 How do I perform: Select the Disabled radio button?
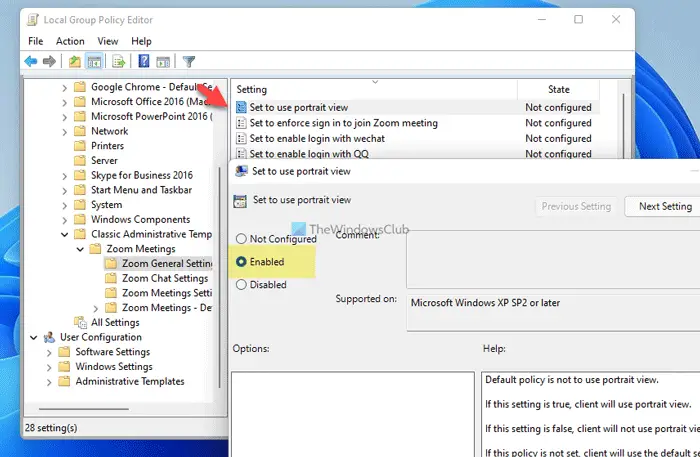point(241,284)
